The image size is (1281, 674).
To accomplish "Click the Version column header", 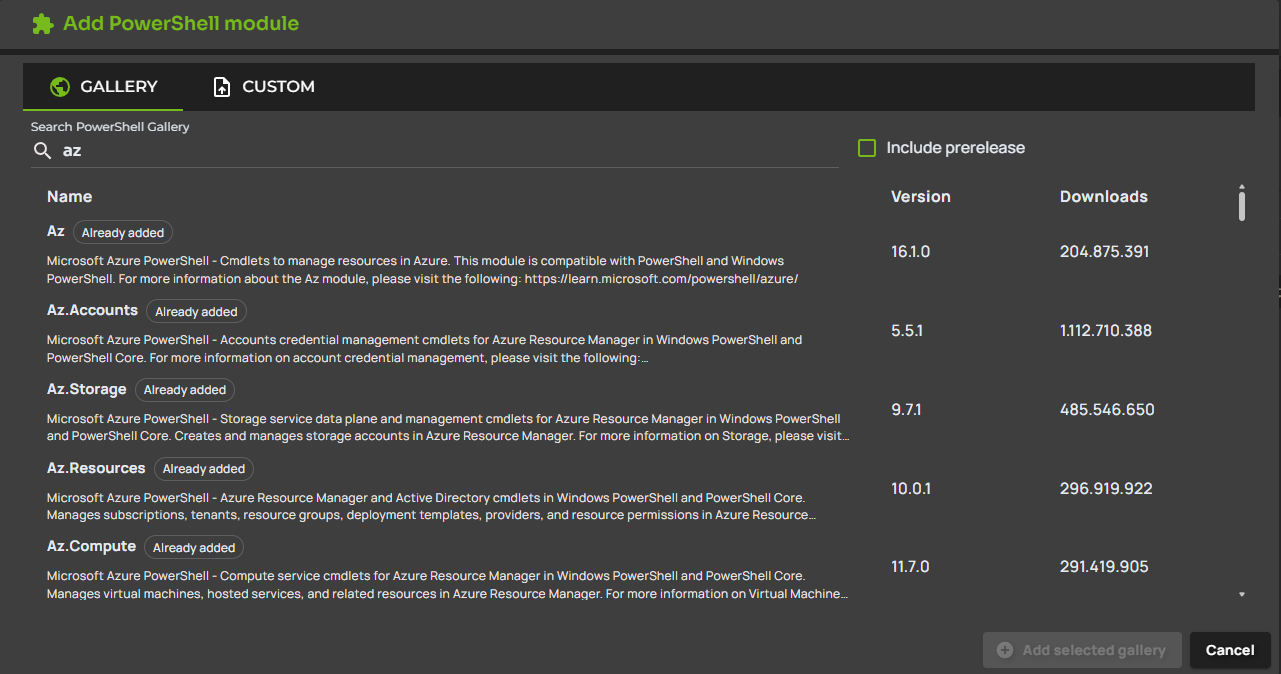I will pos(921,196).
